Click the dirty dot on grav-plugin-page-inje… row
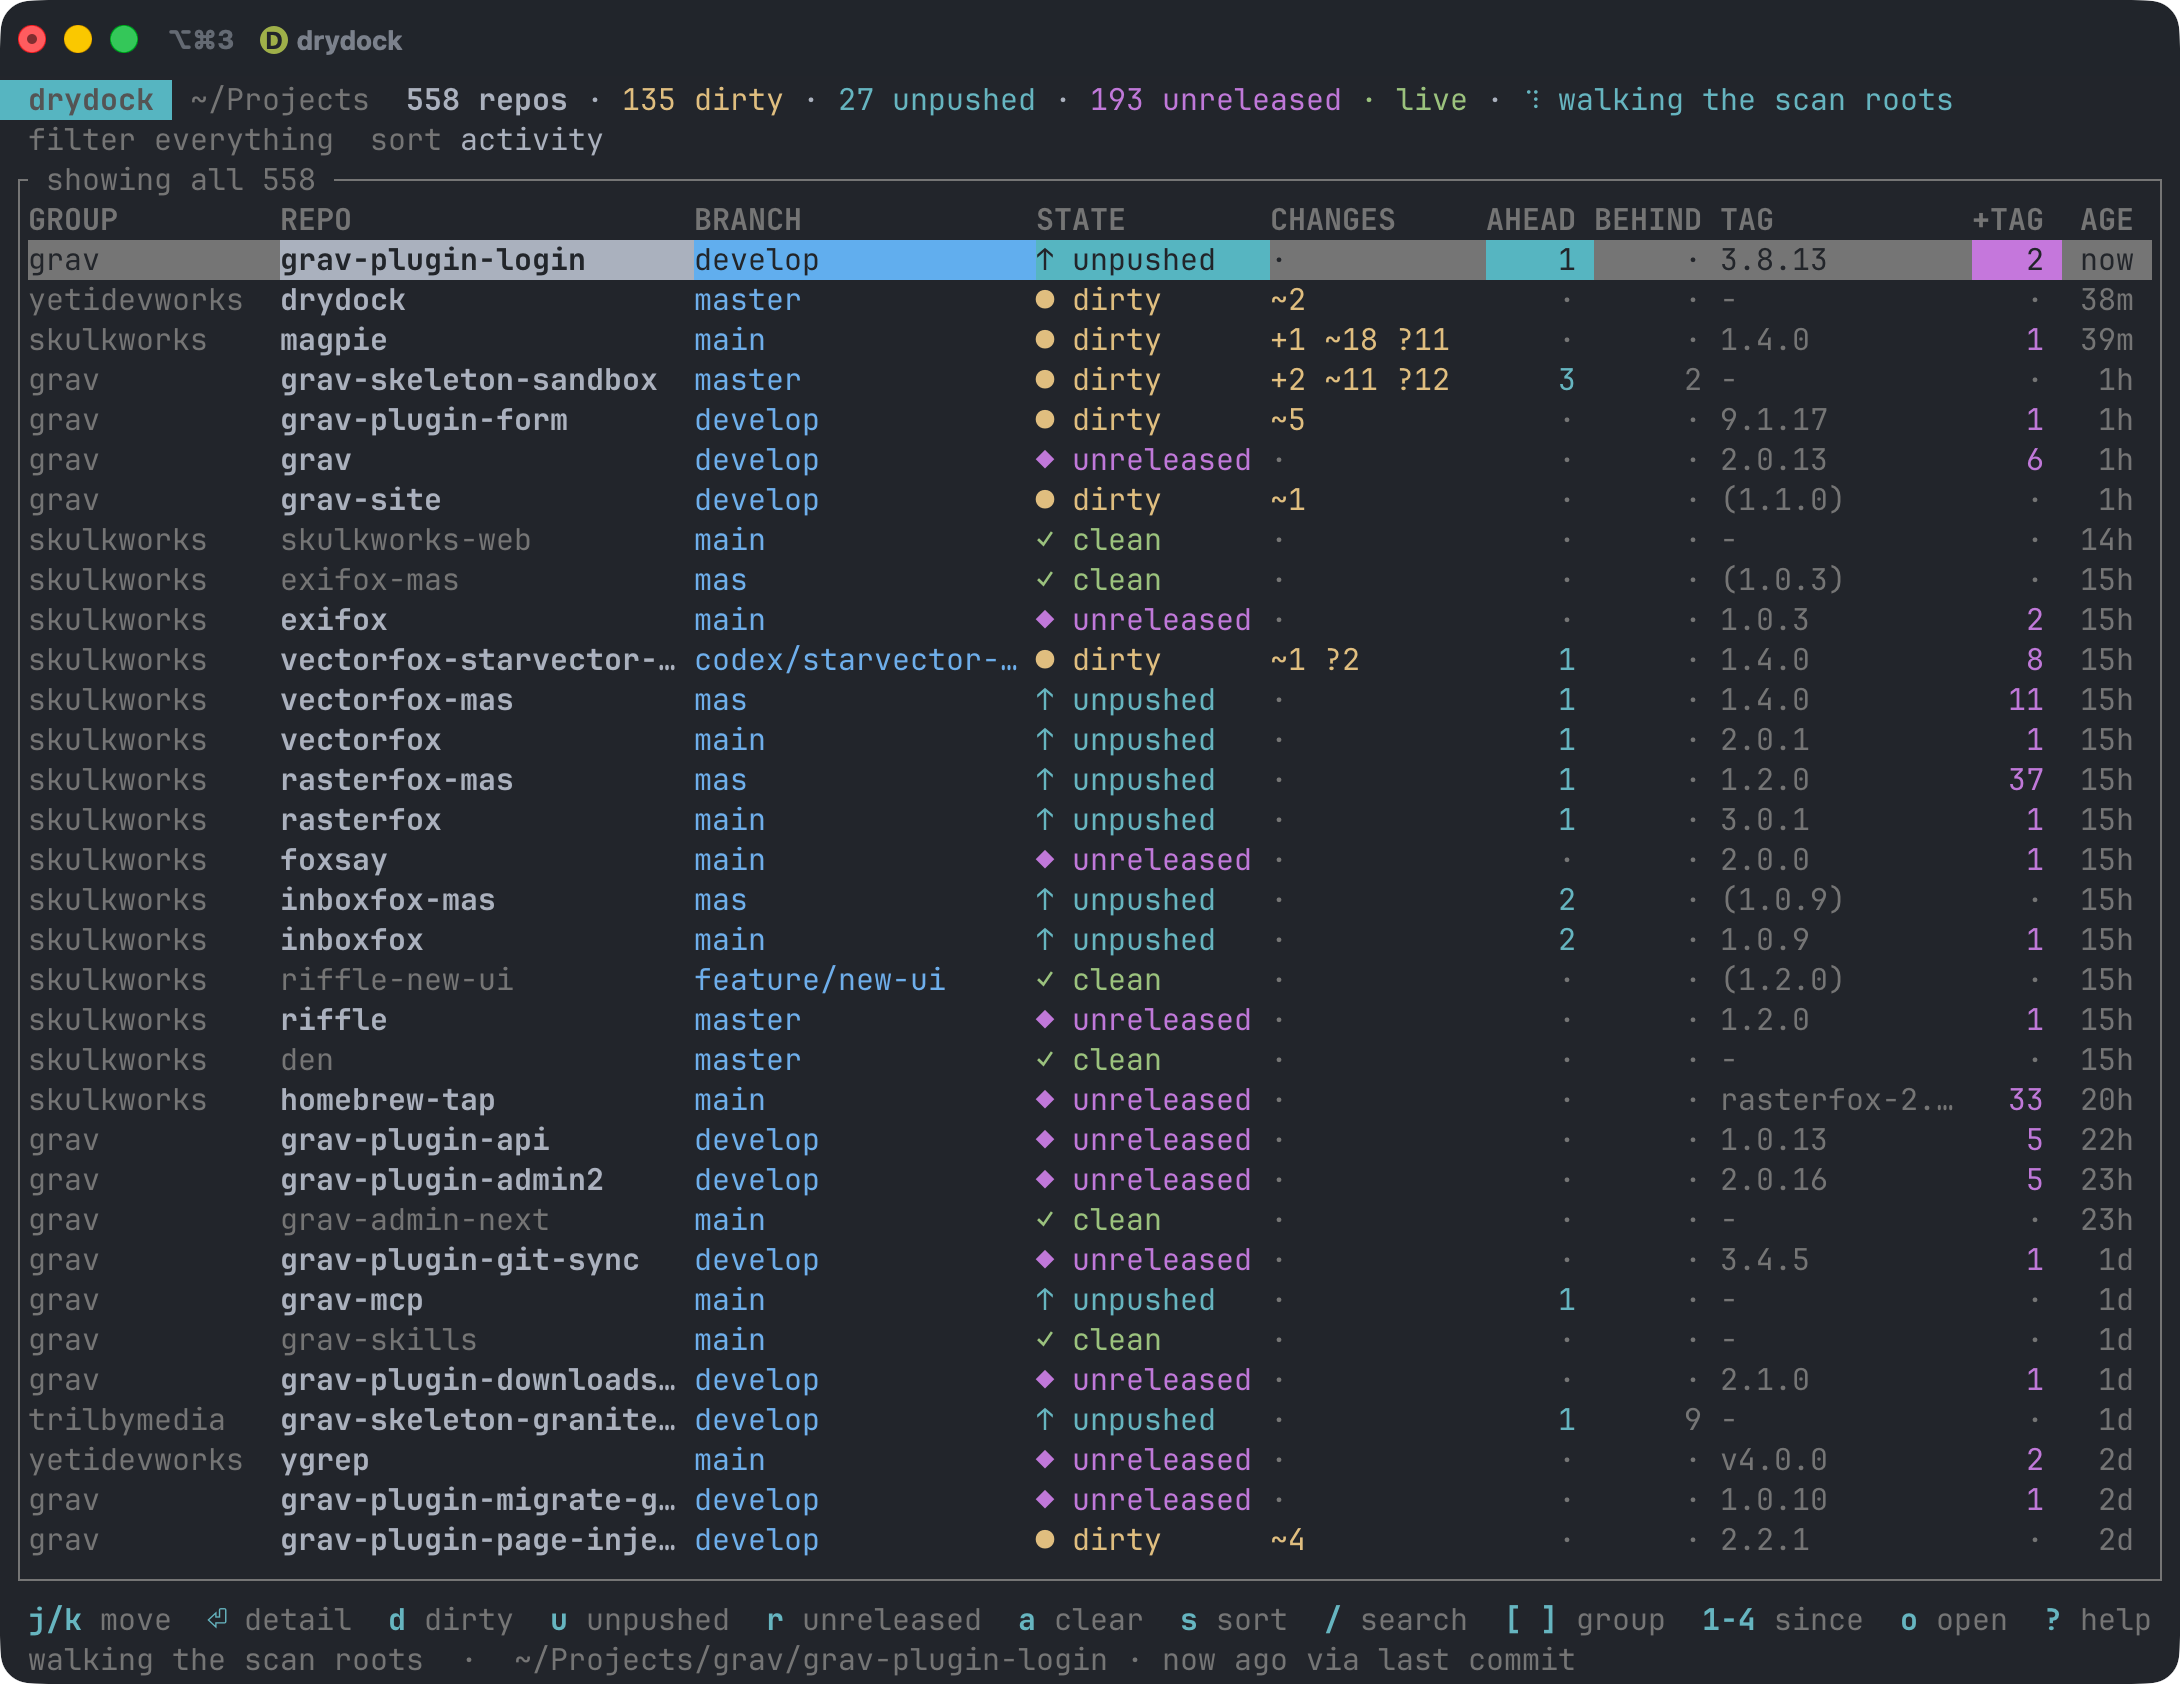This screenshot has width=2180, height=1684. (1045, 1540)
